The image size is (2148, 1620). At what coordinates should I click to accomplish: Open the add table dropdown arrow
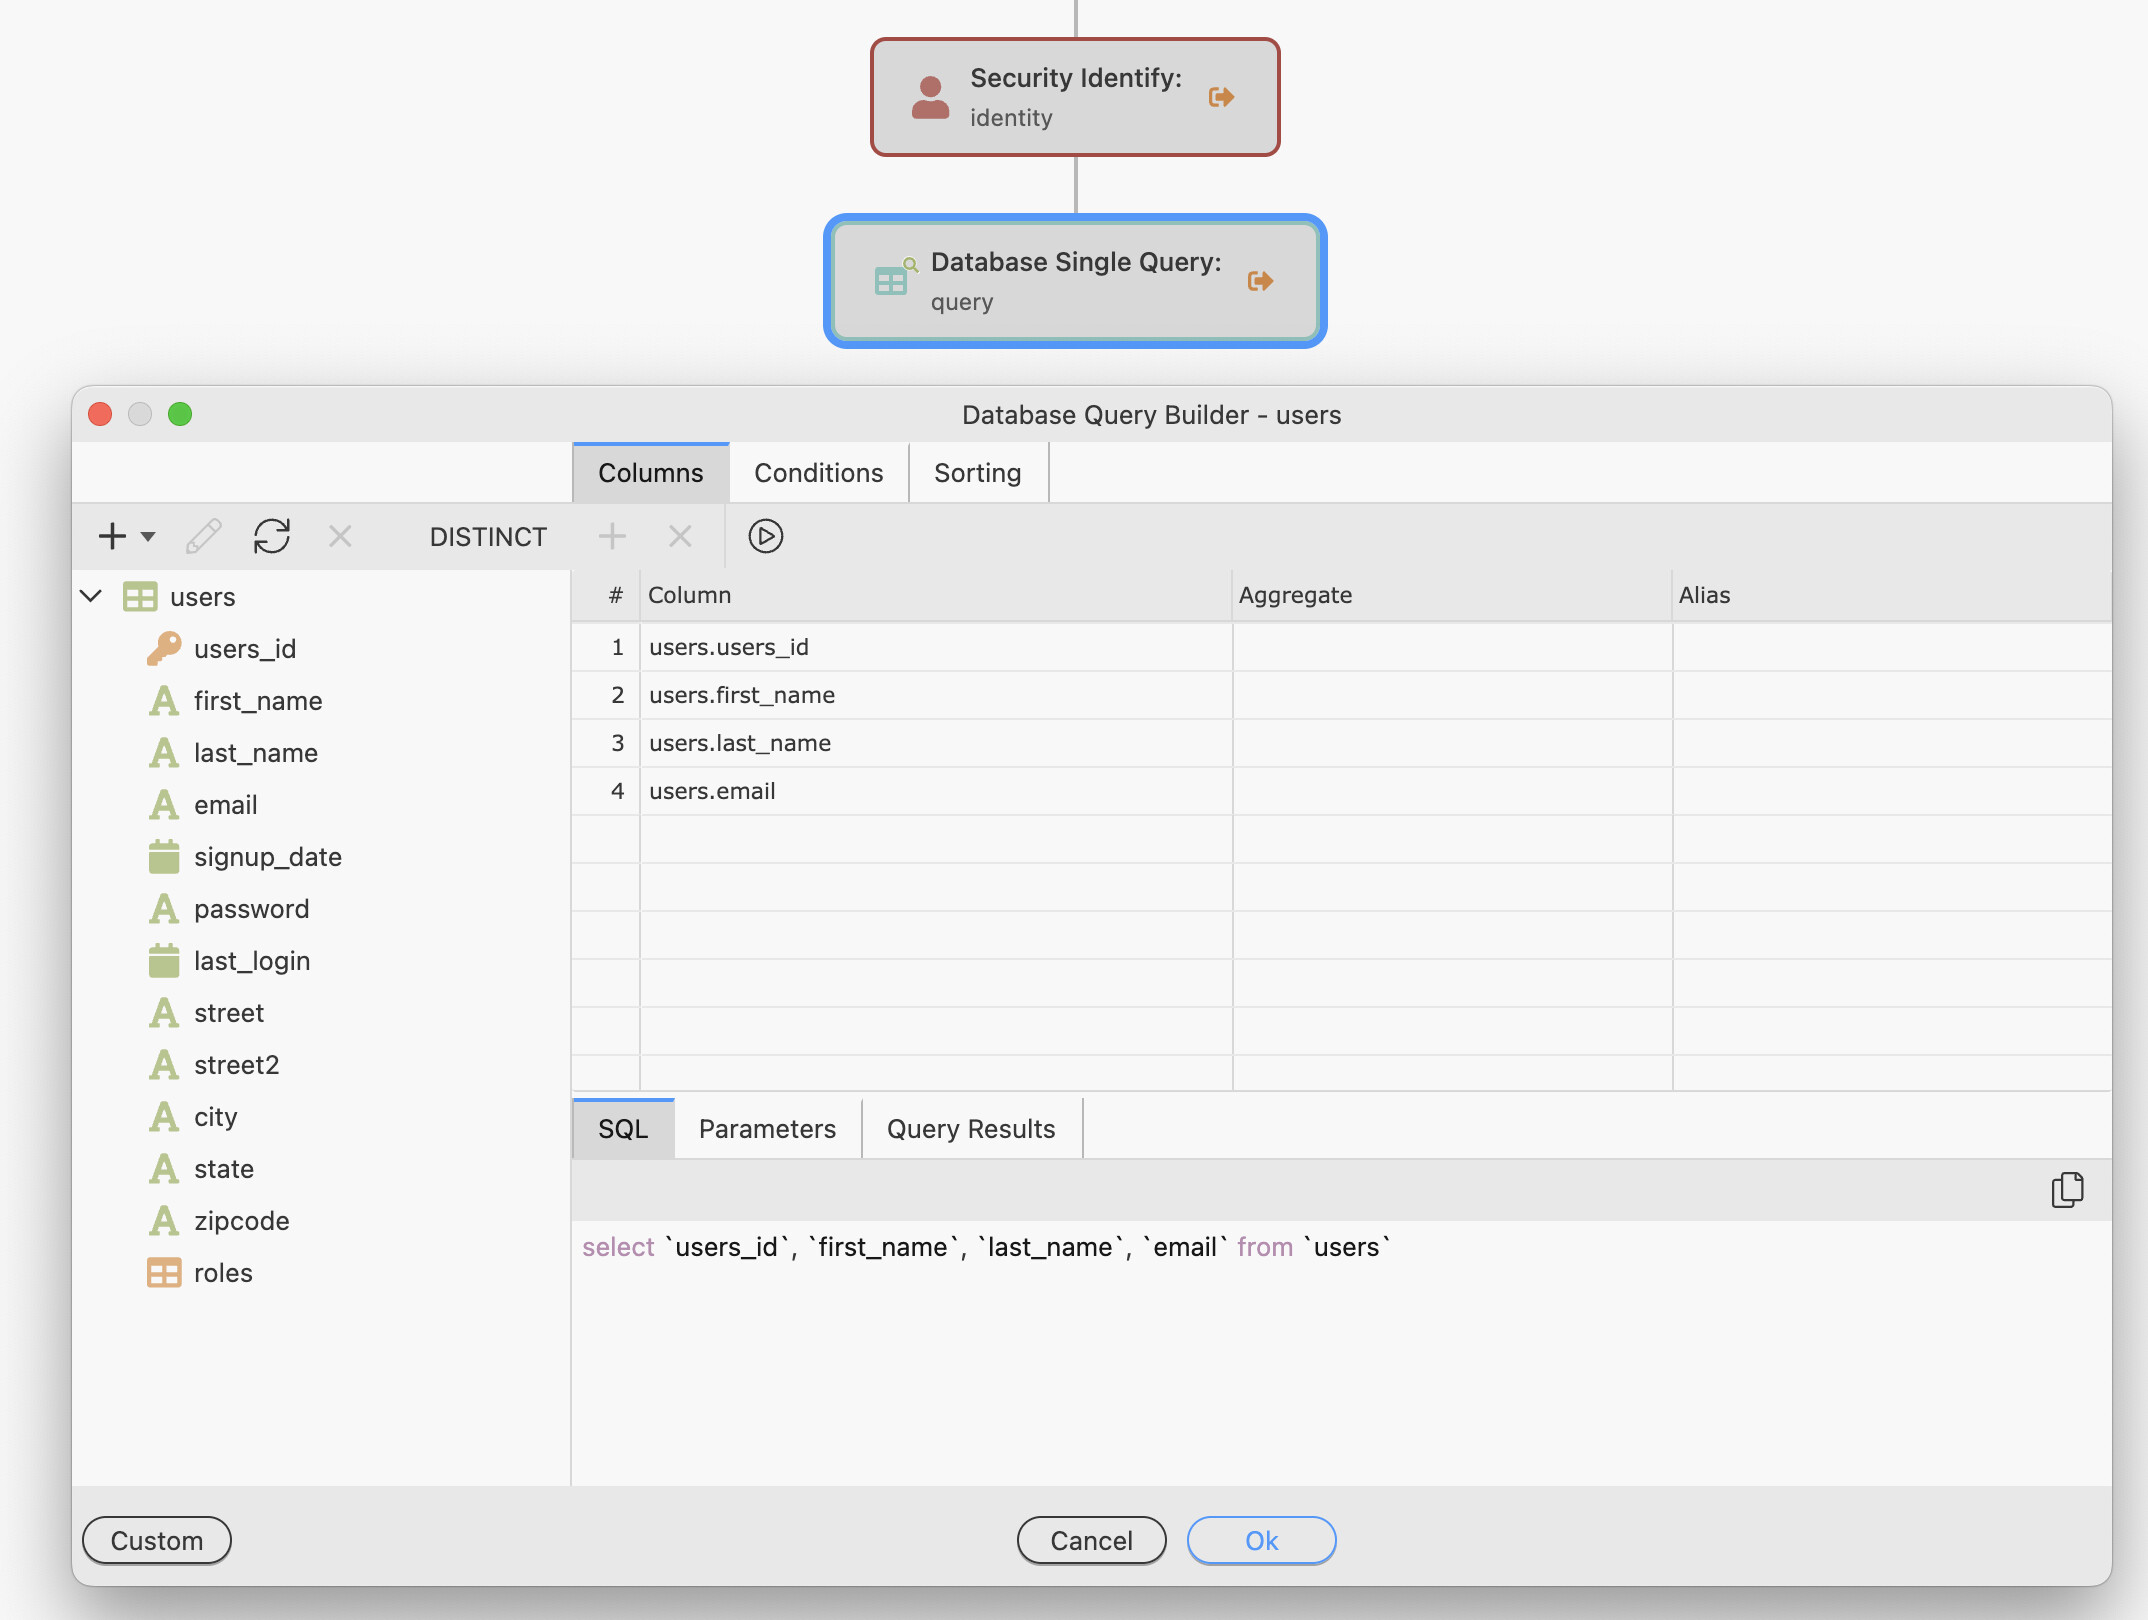pos(148,537)
